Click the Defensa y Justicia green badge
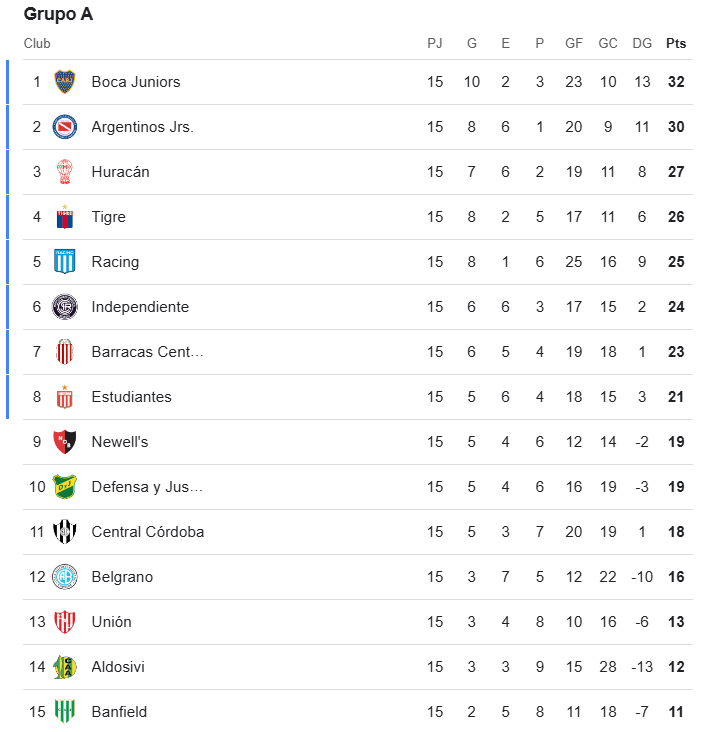 click(x=64, y=486)
